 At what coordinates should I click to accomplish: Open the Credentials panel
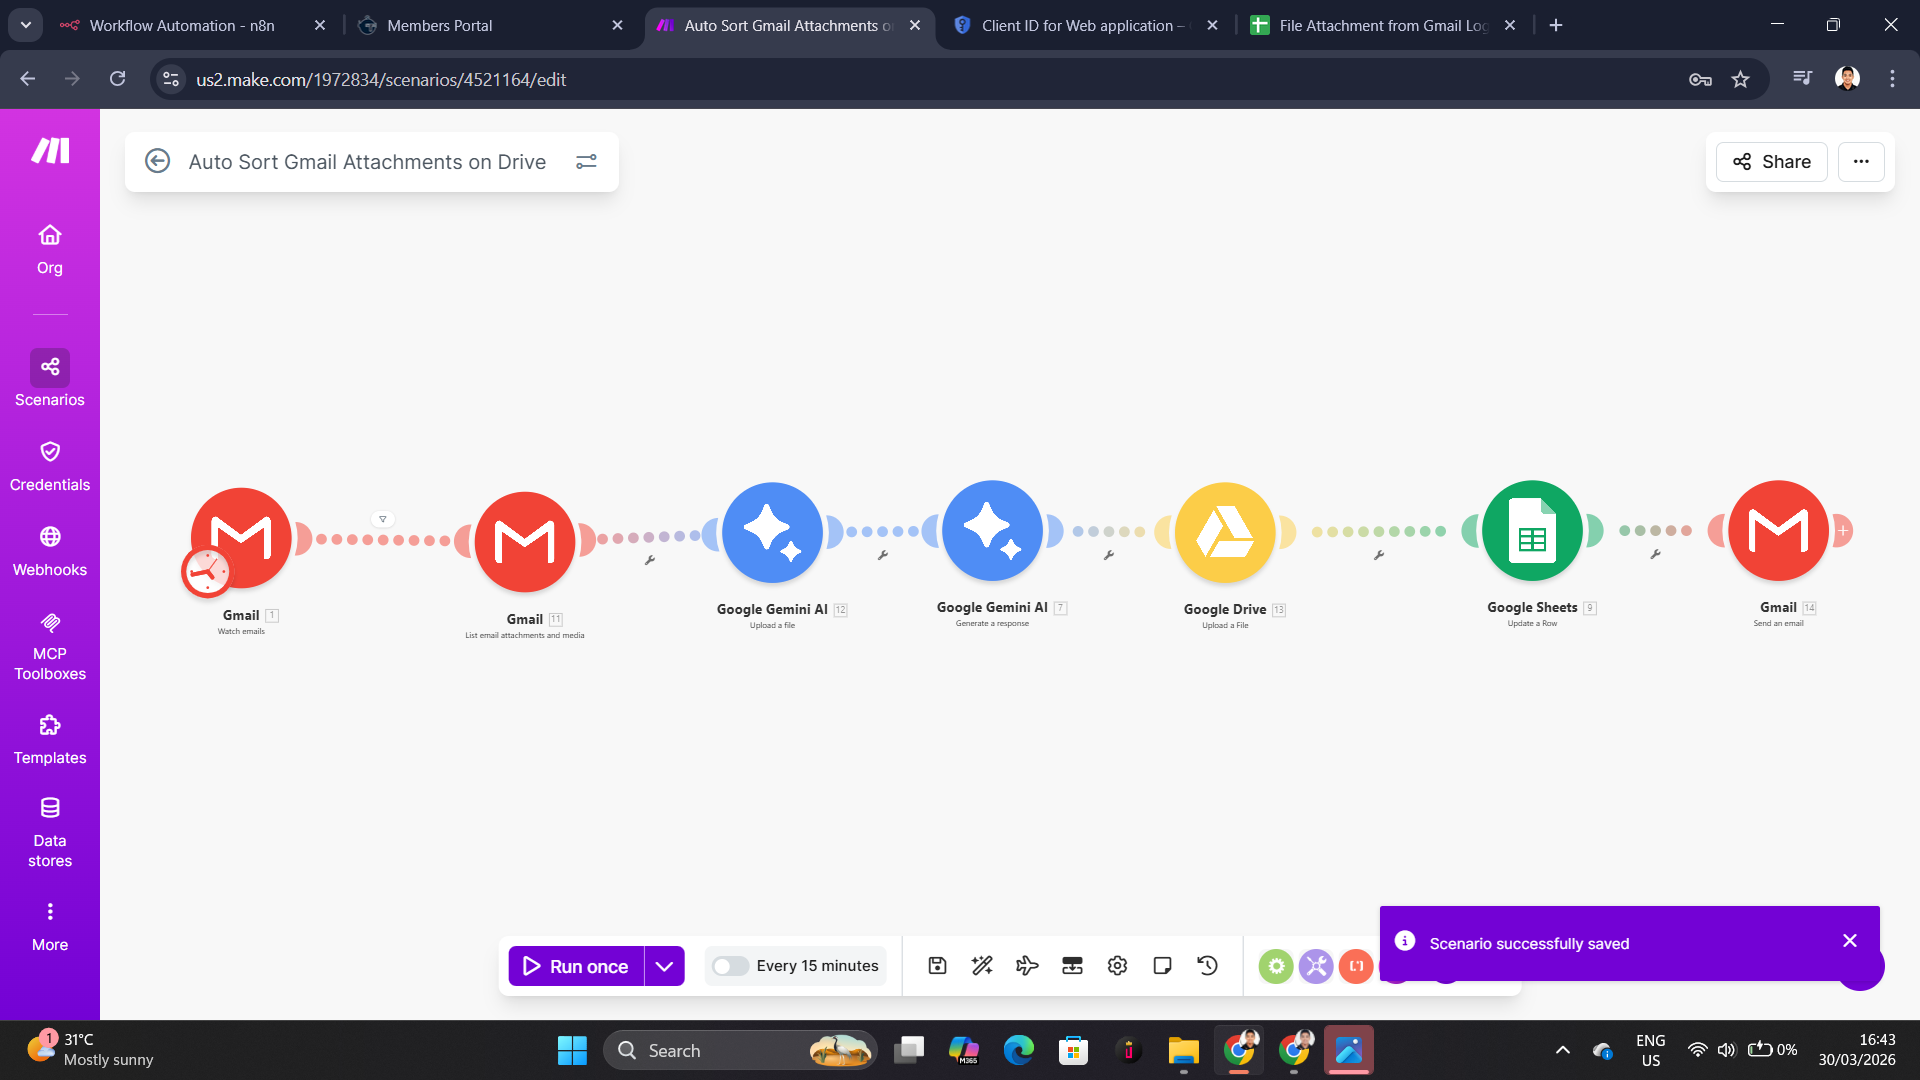click(49, 463)
